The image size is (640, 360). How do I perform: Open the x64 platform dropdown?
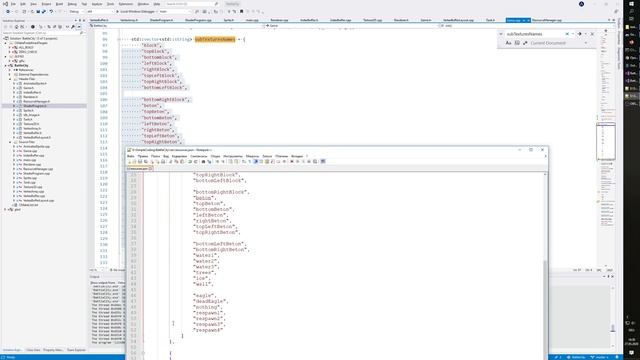pos(100,11)
